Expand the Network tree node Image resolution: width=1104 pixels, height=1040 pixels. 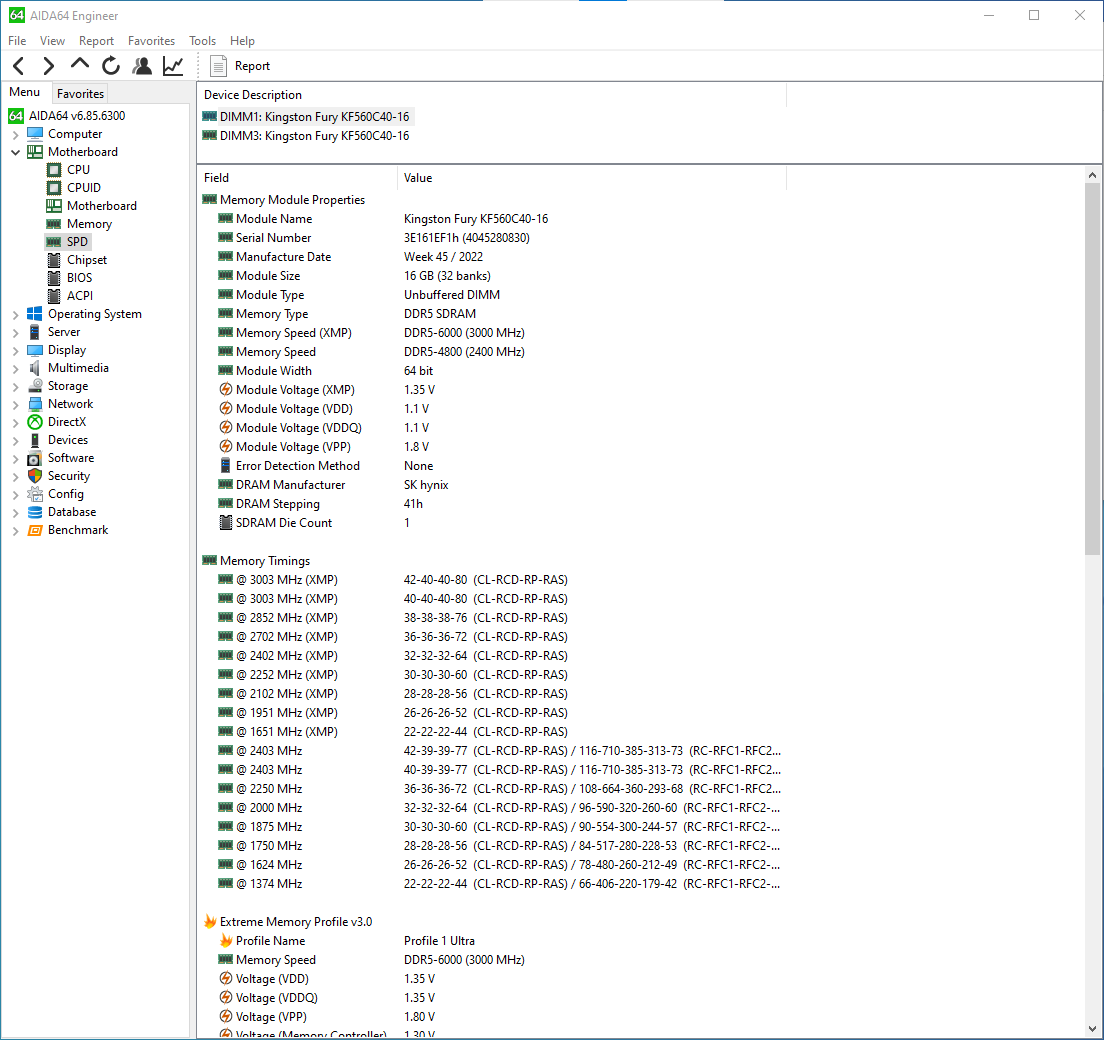[x=15, y=405]
